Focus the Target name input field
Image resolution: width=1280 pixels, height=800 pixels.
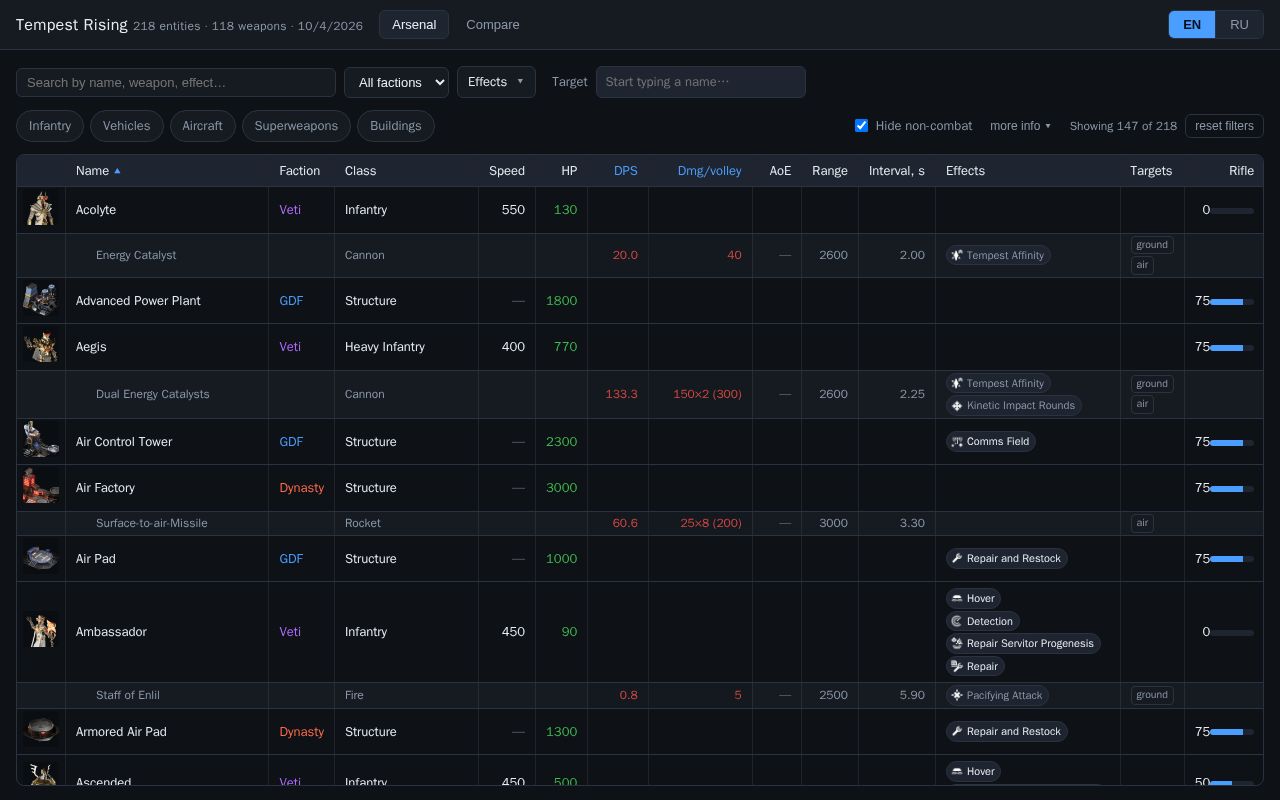[x=701, y=82]
